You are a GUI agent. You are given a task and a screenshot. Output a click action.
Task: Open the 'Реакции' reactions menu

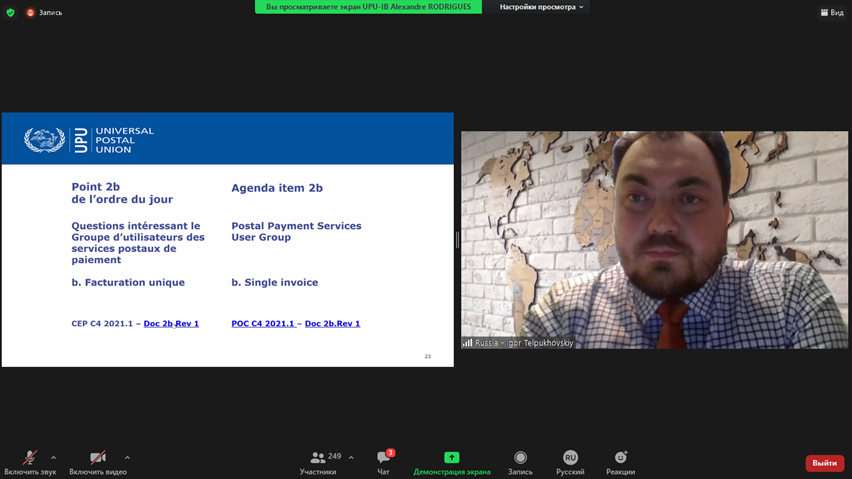(621, 463)
